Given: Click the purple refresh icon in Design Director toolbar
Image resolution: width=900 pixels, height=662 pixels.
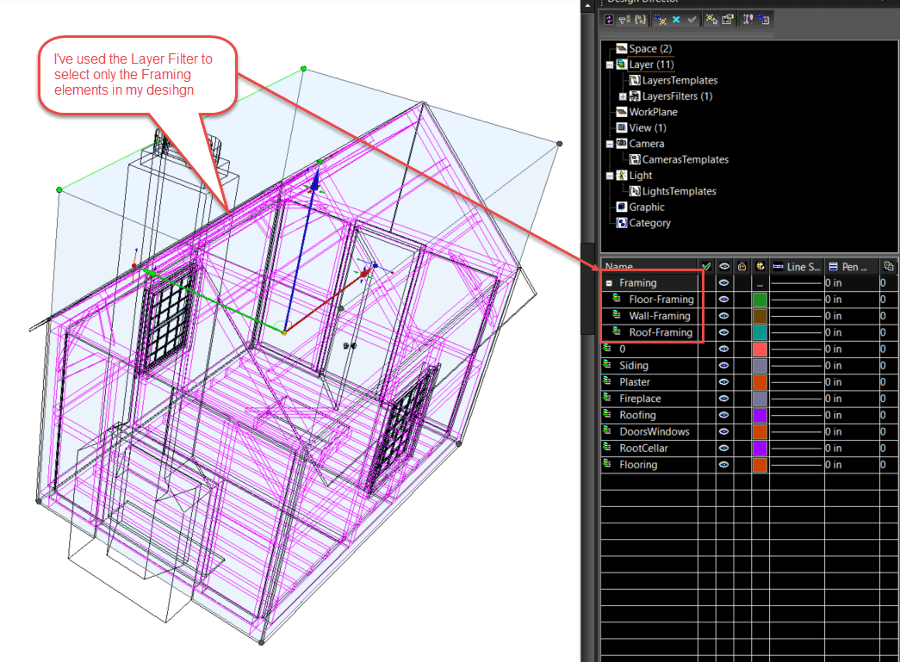Looking at the screenshot, I should coord(609,20).
